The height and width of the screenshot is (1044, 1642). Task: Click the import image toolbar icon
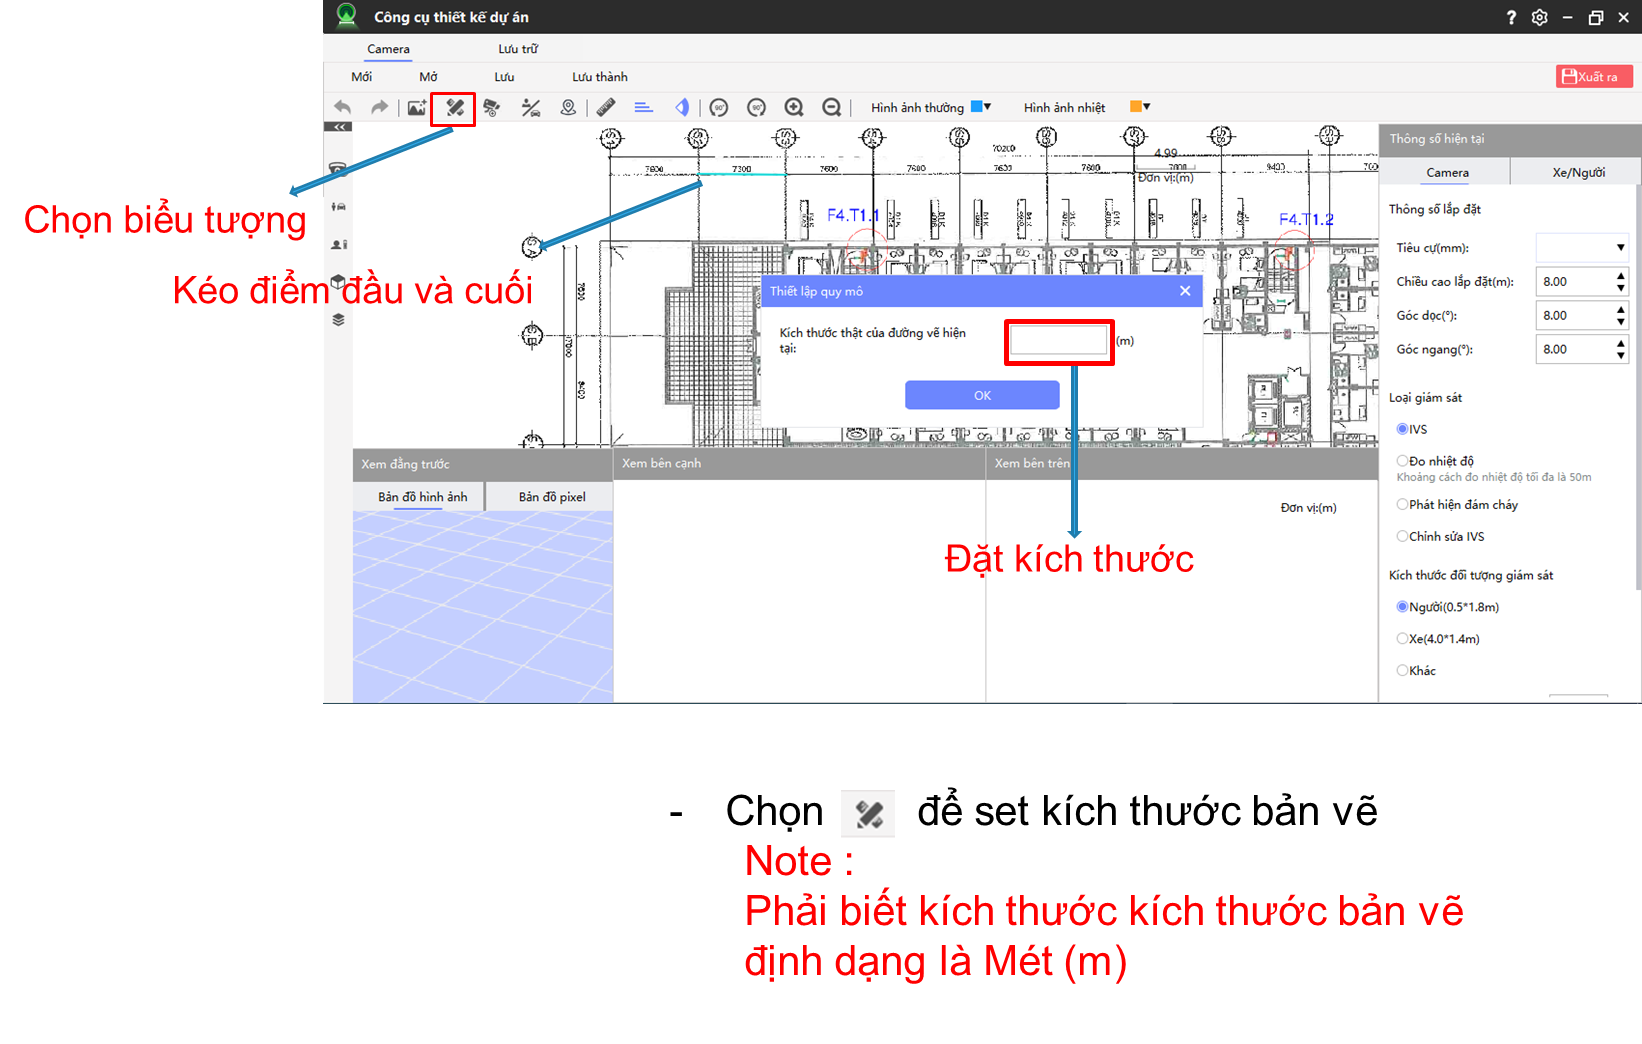pos(416,108)
